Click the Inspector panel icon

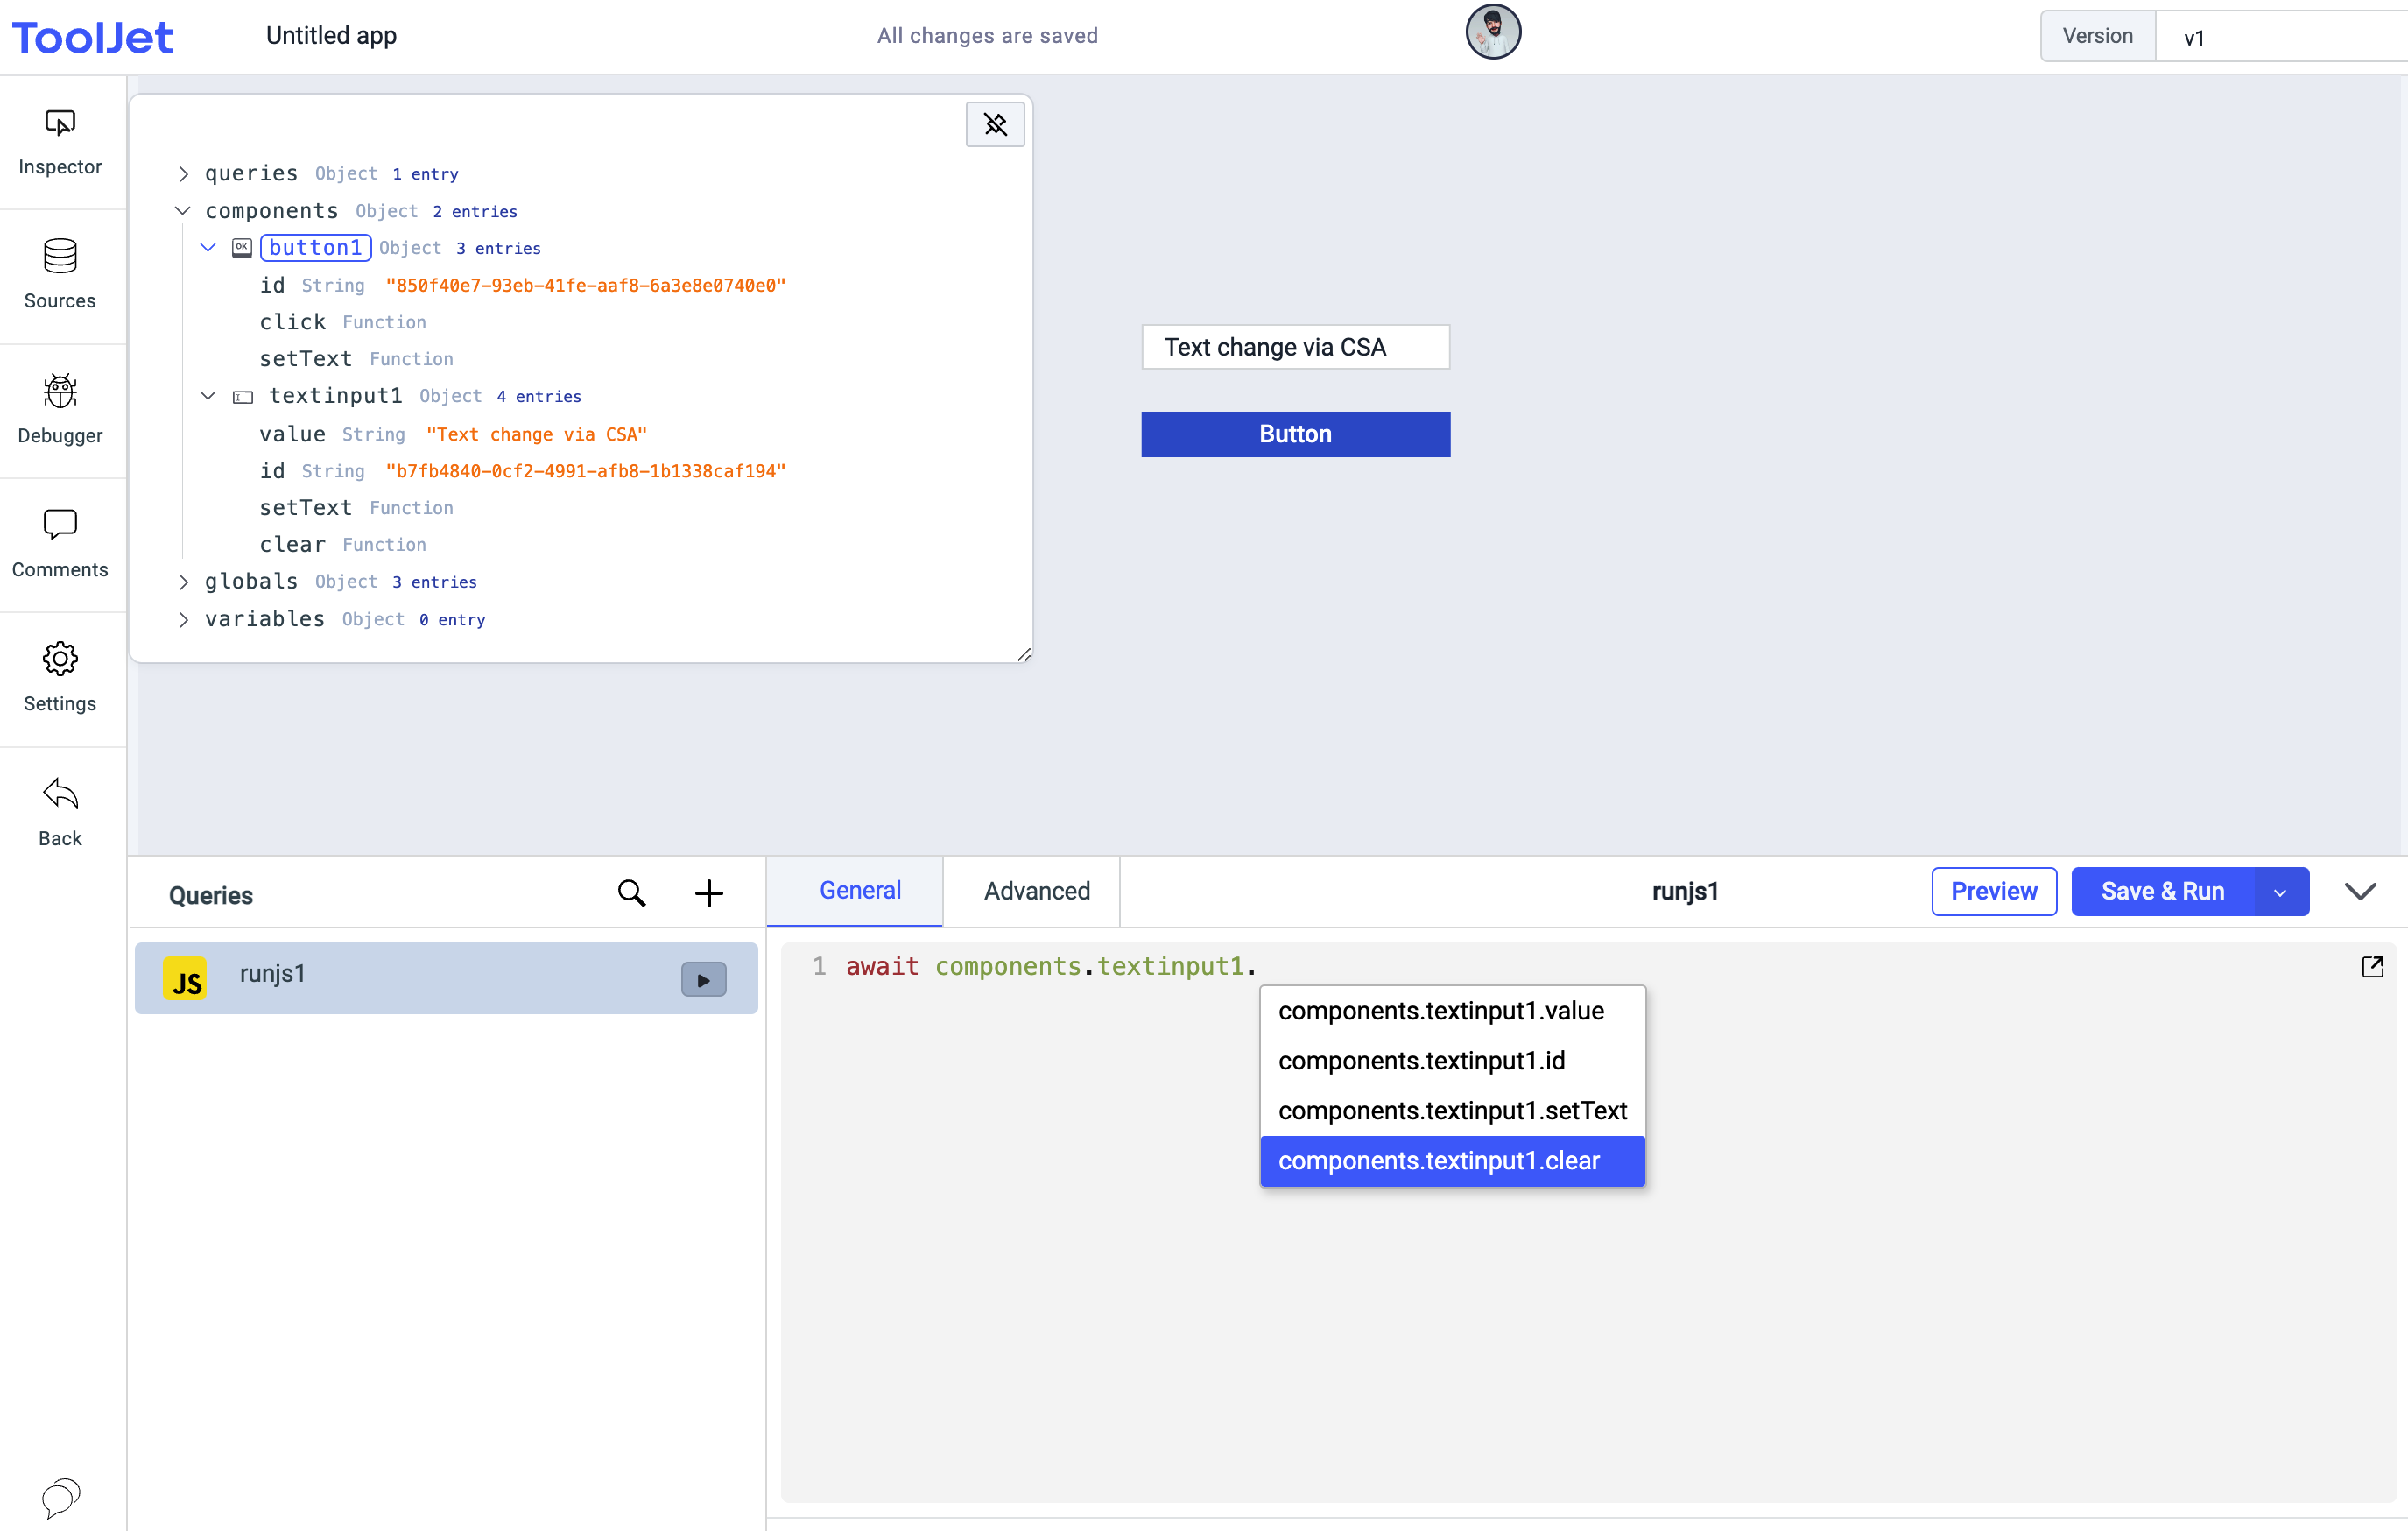(x=61, y=140)
